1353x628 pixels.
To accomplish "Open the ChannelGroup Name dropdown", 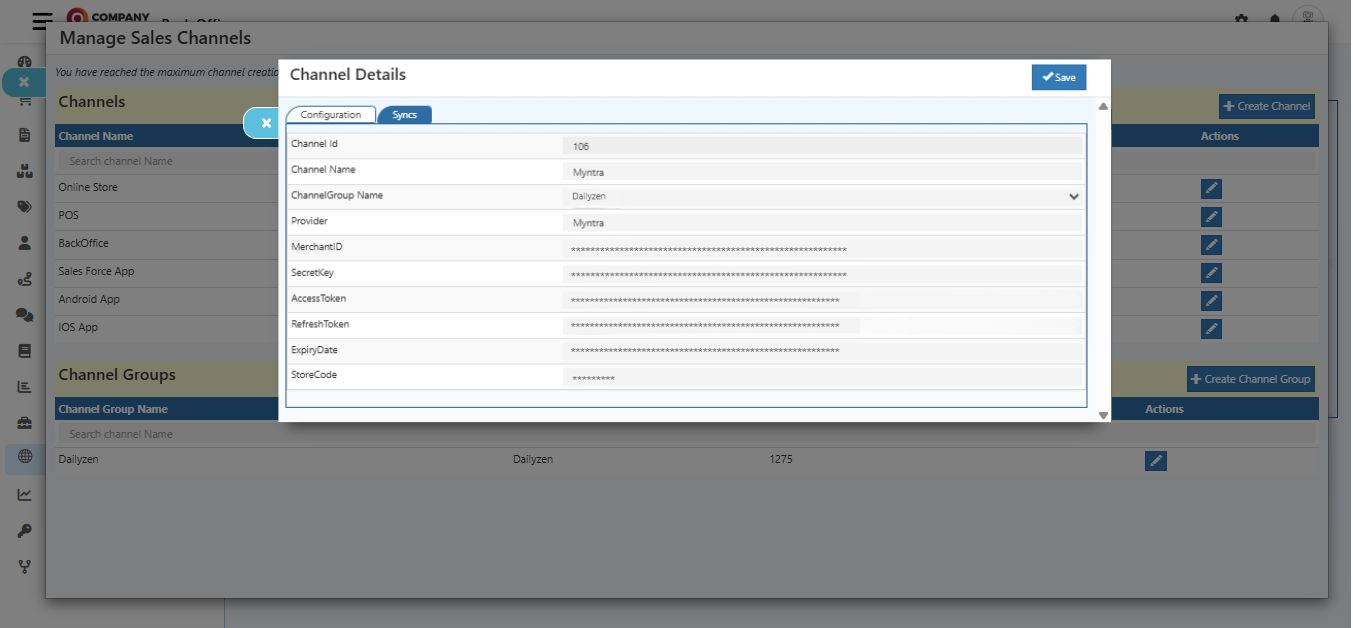I will [1073, 196].
